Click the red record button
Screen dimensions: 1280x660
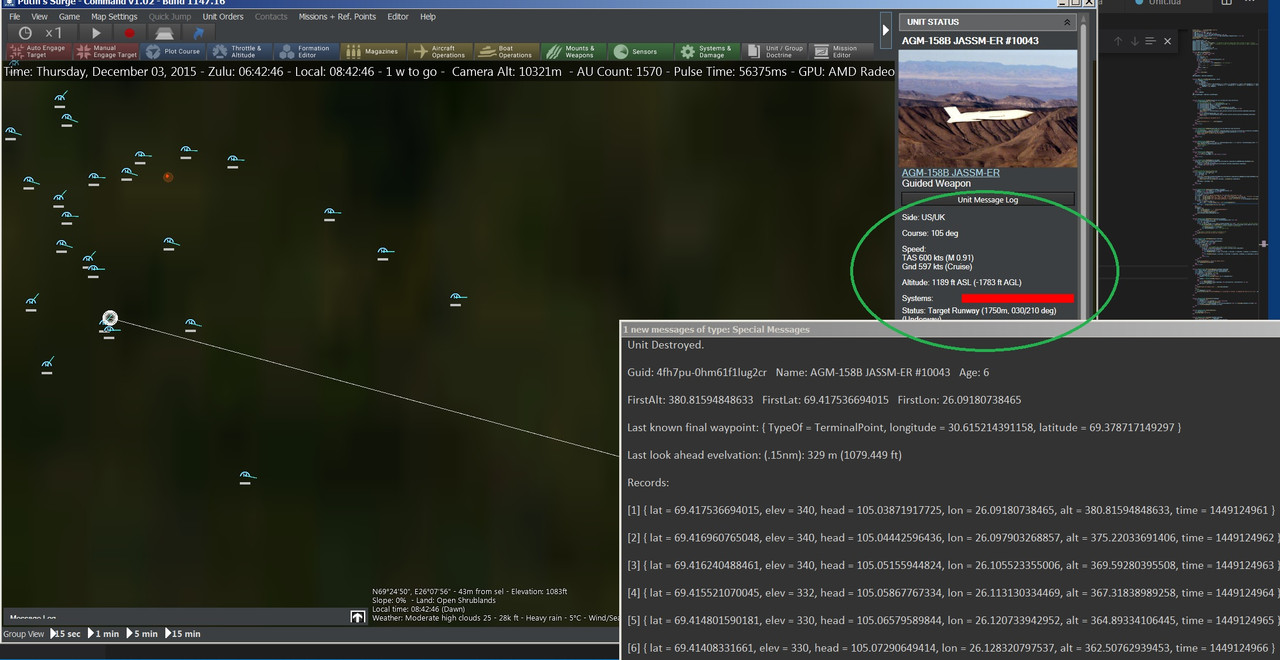129,33
